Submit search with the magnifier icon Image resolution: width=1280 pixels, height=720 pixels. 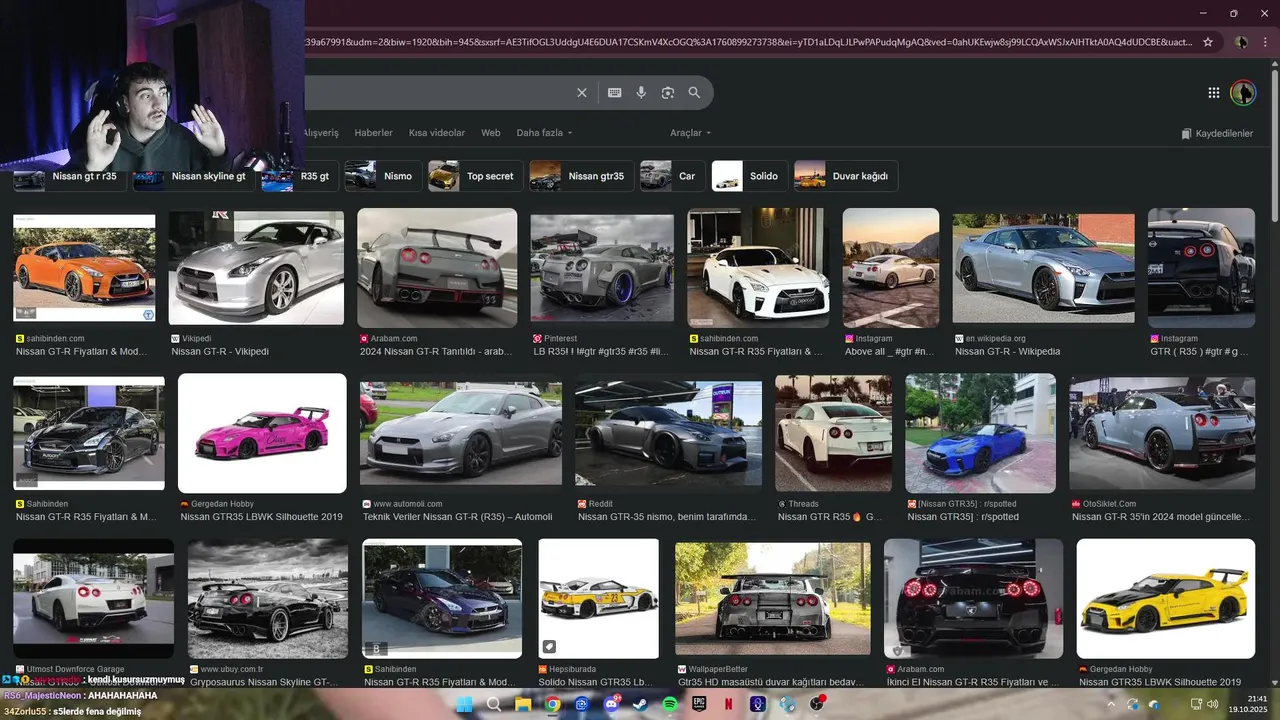click(x=694, y=93)
